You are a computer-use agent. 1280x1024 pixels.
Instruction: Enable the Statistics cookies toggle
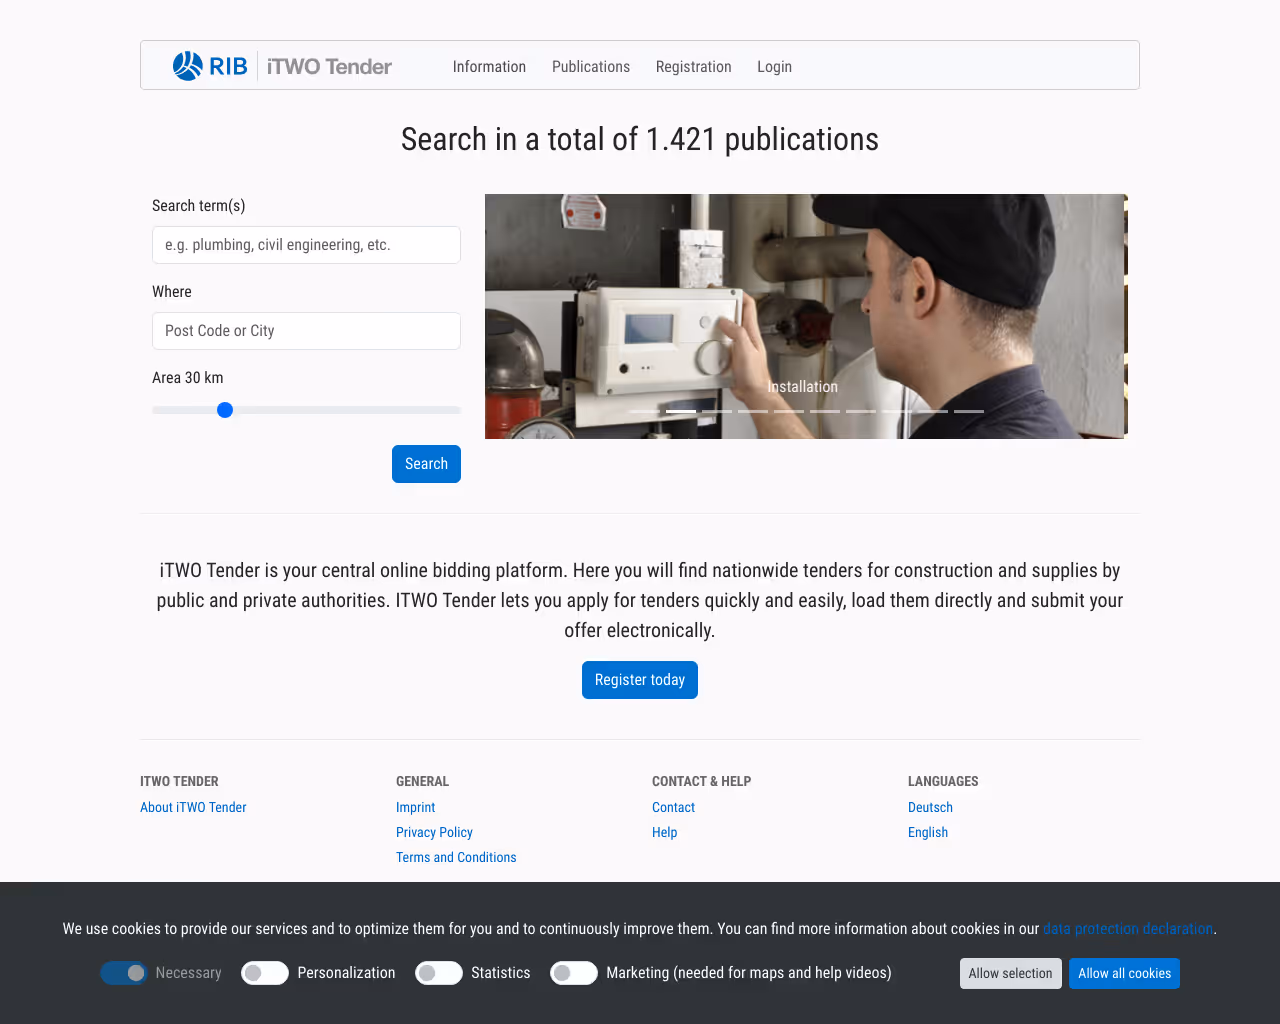438,973
